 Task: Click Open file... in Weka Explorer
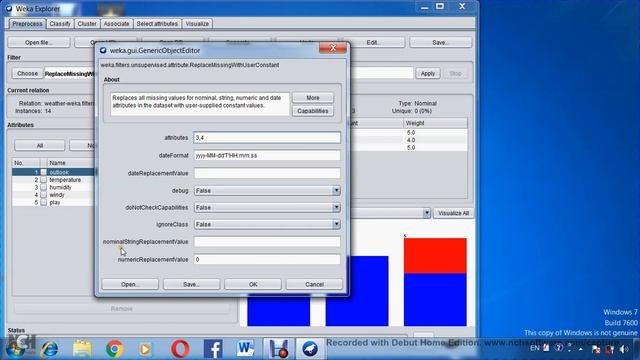pyautogui.click(x=39, y=42)
